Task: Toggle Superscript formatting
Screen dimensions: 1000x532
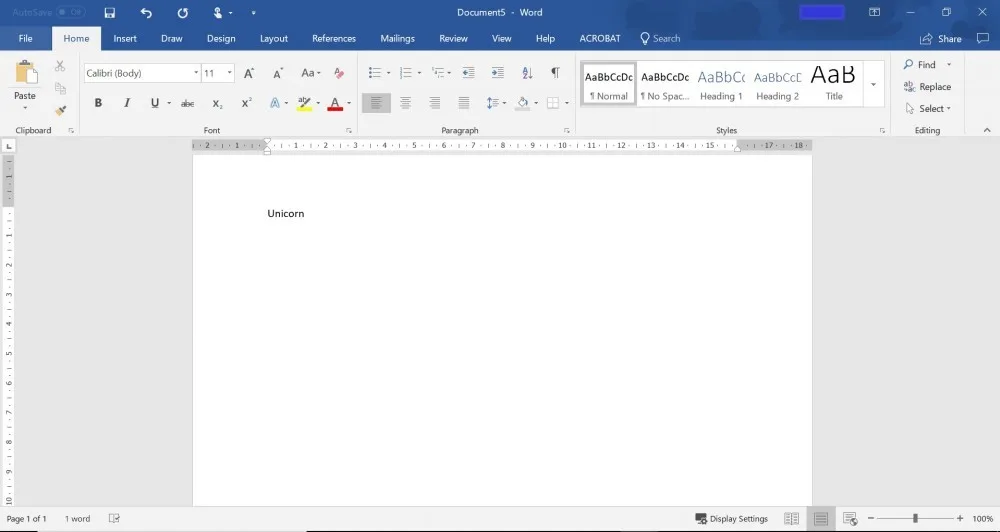Action: click(x=246, y=103)
